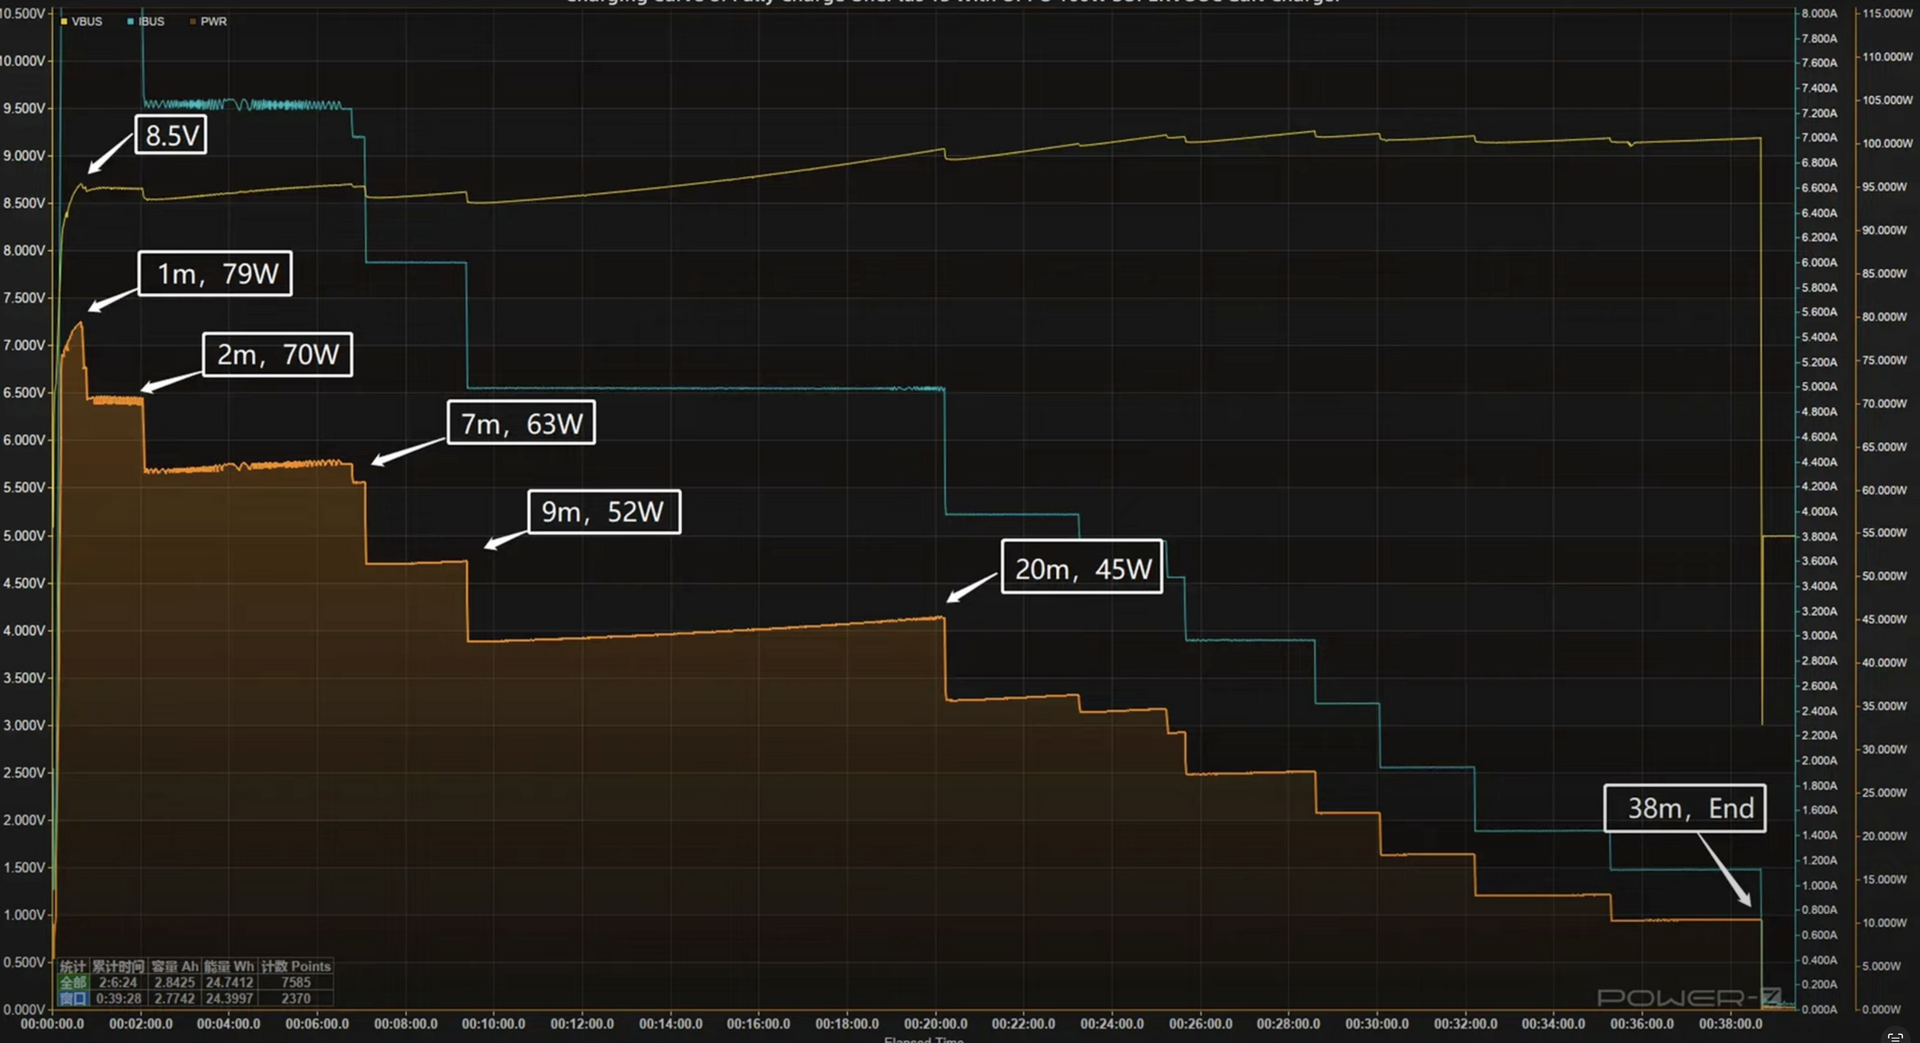Click the 8.5V annotation label

[x=171, y=135]
